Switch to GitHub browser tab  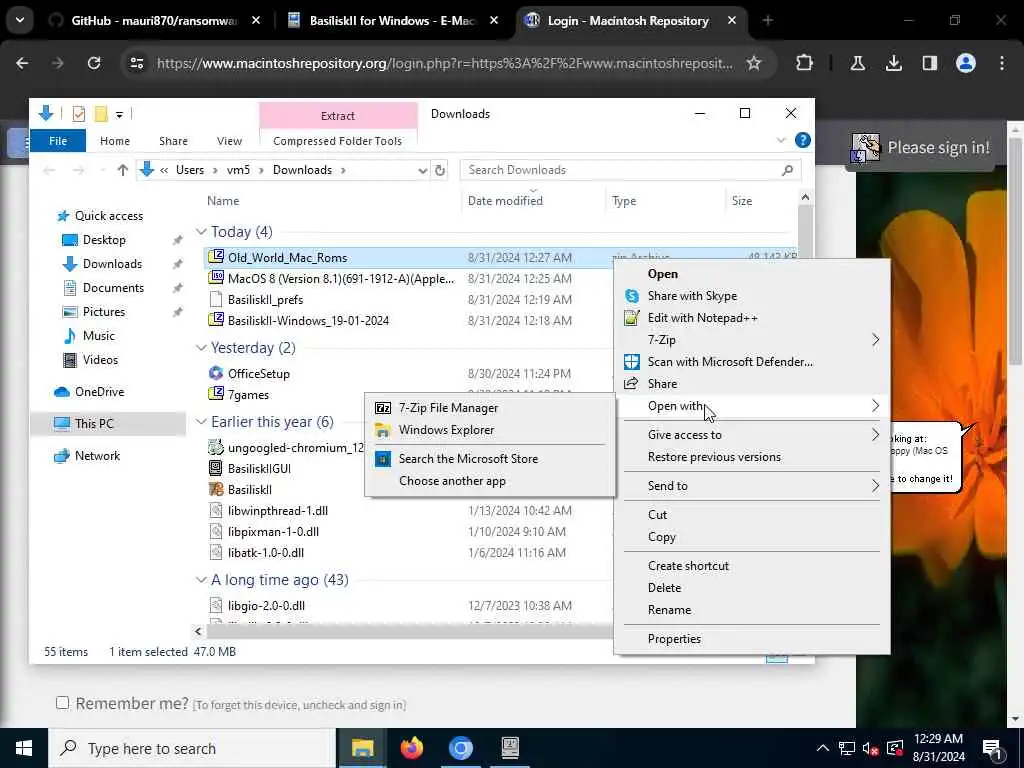coord(155,21)
